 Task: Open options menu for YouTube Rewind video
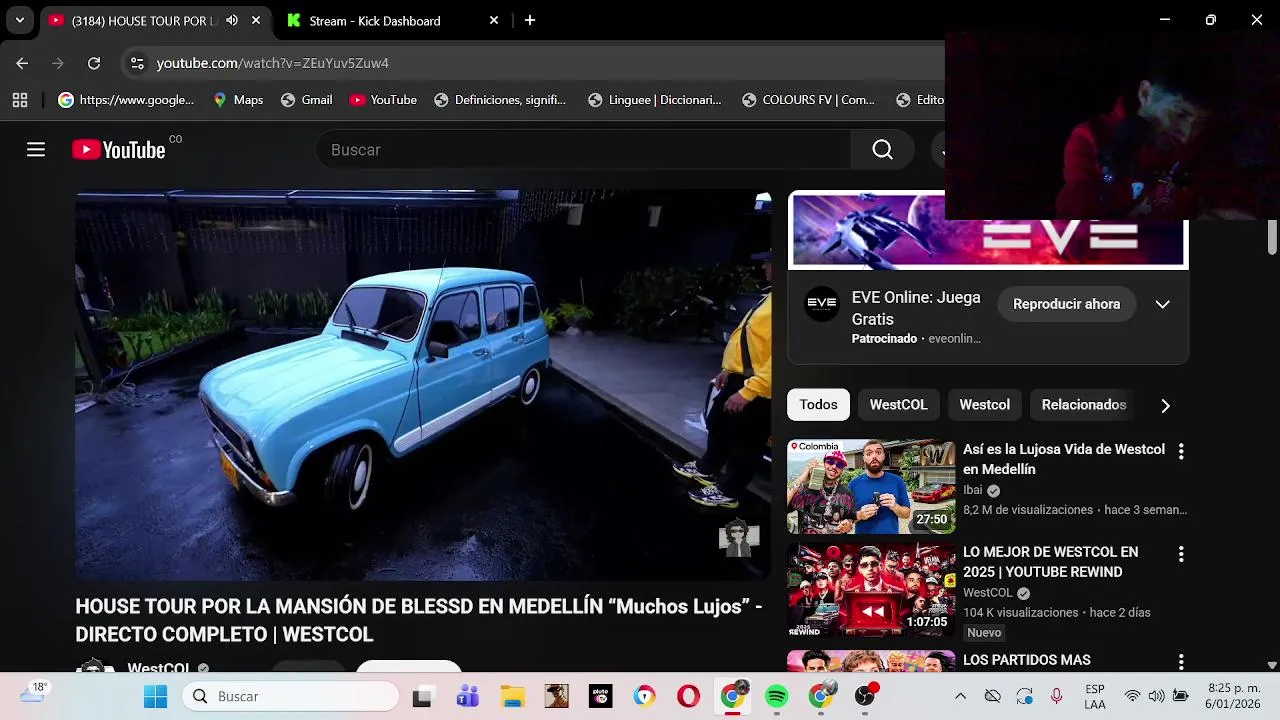(x=1181, y=554)
